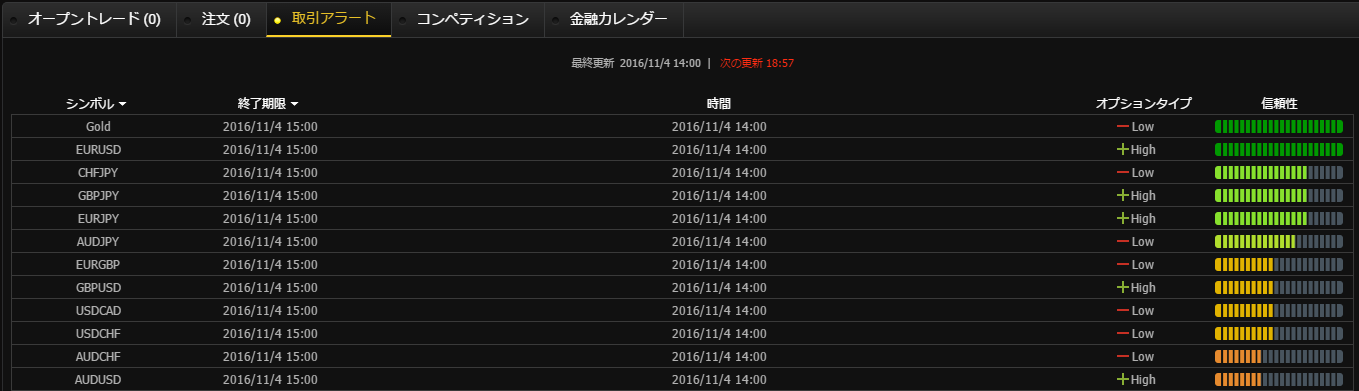Click the AUDCHF orange reliability bar
Viewport: 1359px width, 391px height.
(x=1279, y=356)
